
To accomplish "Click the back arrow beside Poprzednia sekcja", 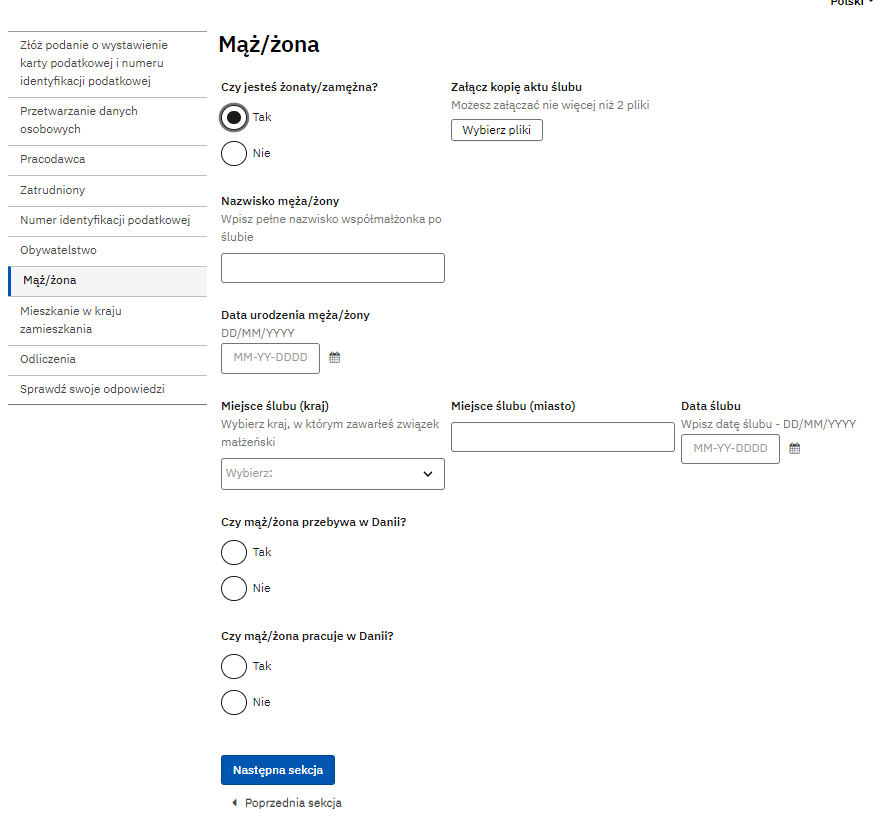I will [x=235, y=803].
